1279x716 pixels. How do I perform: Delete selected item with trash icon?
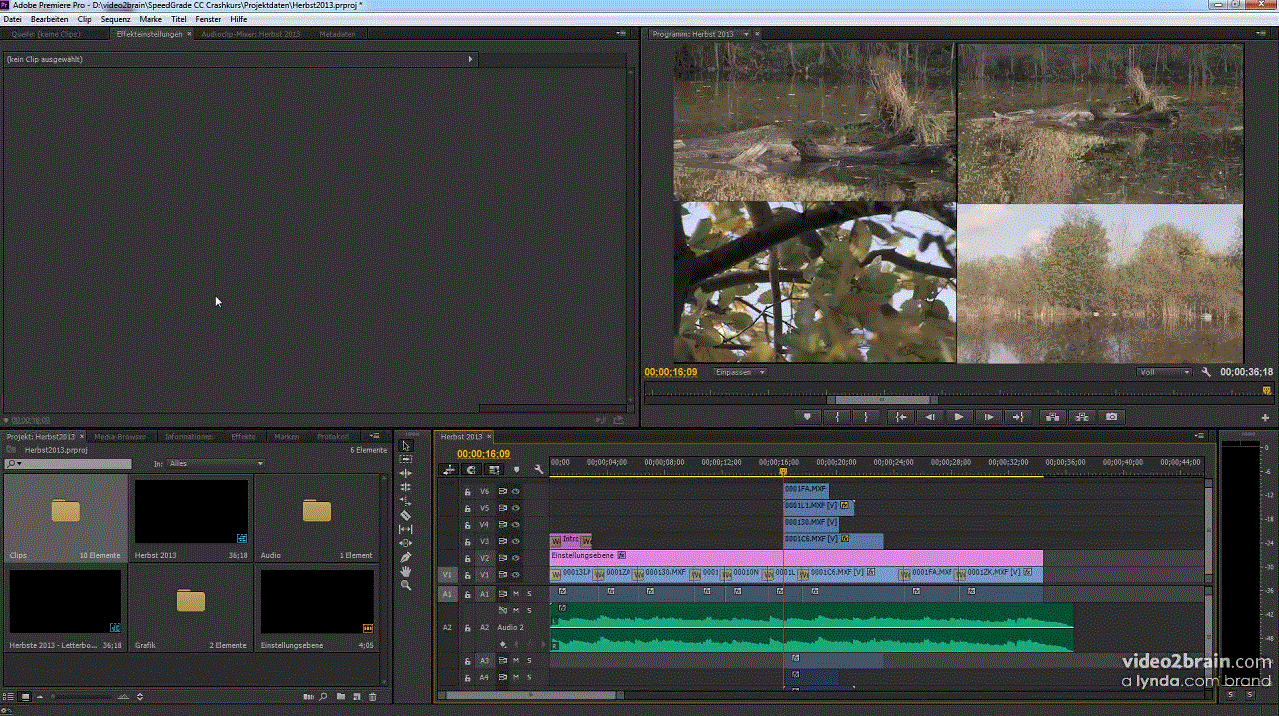tap(373, 696)
